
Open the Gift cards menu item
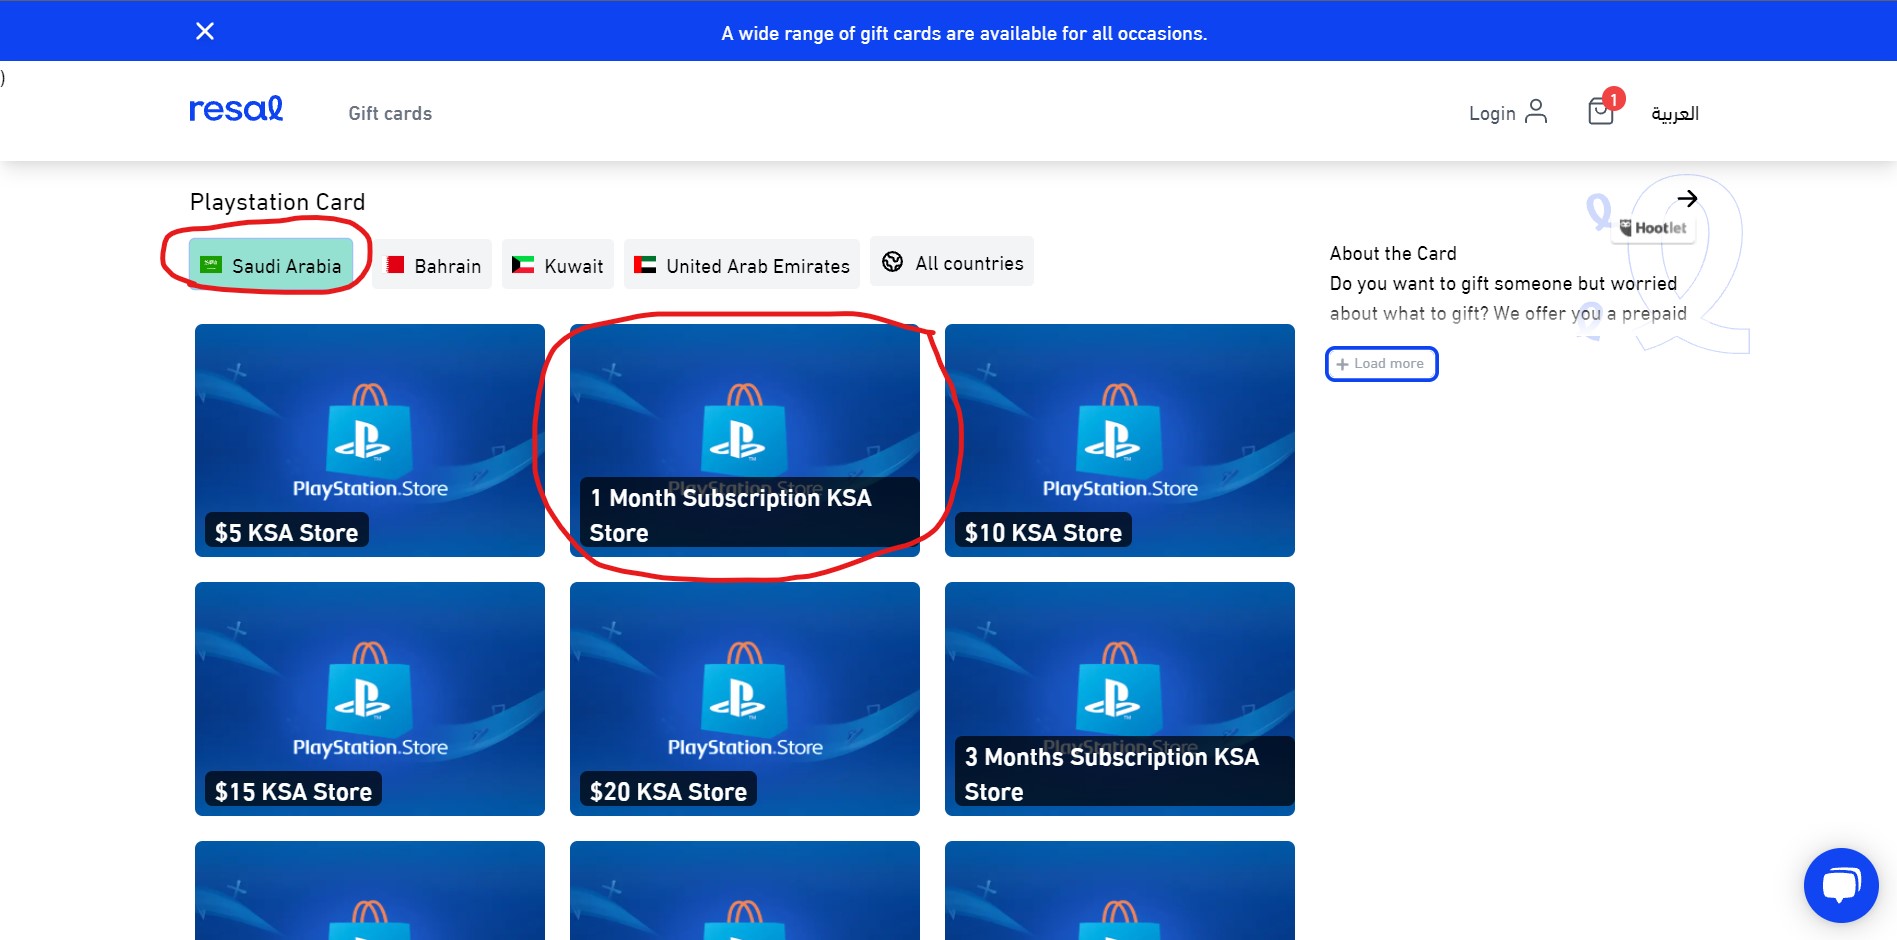coord(390,113)
